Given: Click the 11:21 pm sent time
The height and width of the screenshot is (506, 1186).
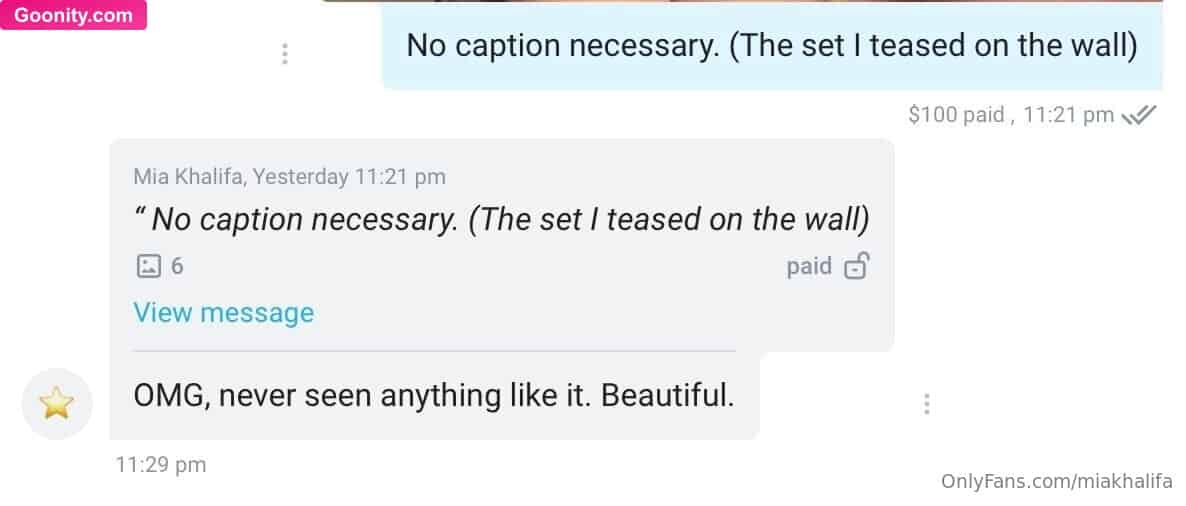Looking at the screenshot, I should [x=1069, y=115].
